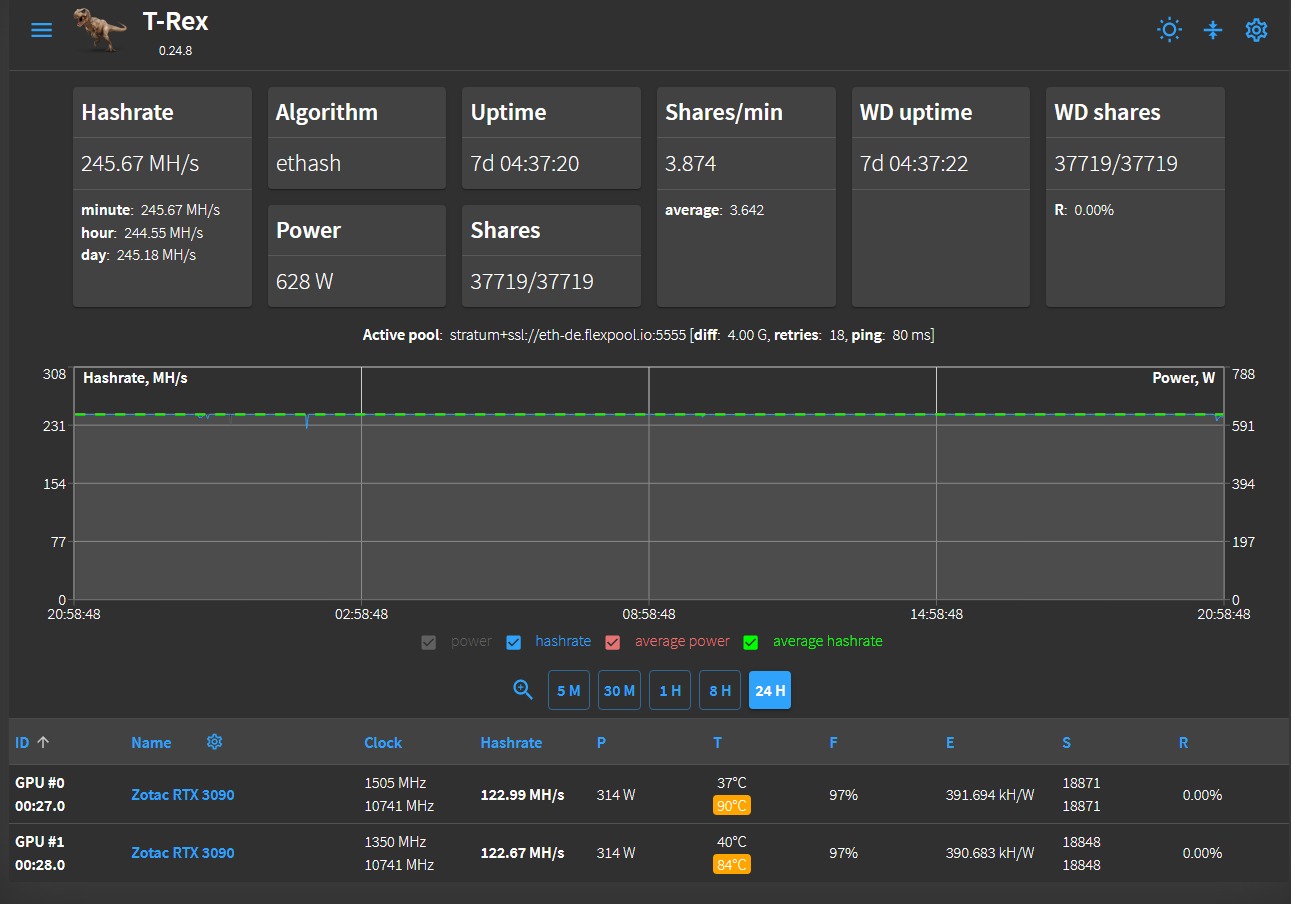Click the 84°C memory temperature badge
This screenshot has width=1291, height=904.
(x=731, y=864)
